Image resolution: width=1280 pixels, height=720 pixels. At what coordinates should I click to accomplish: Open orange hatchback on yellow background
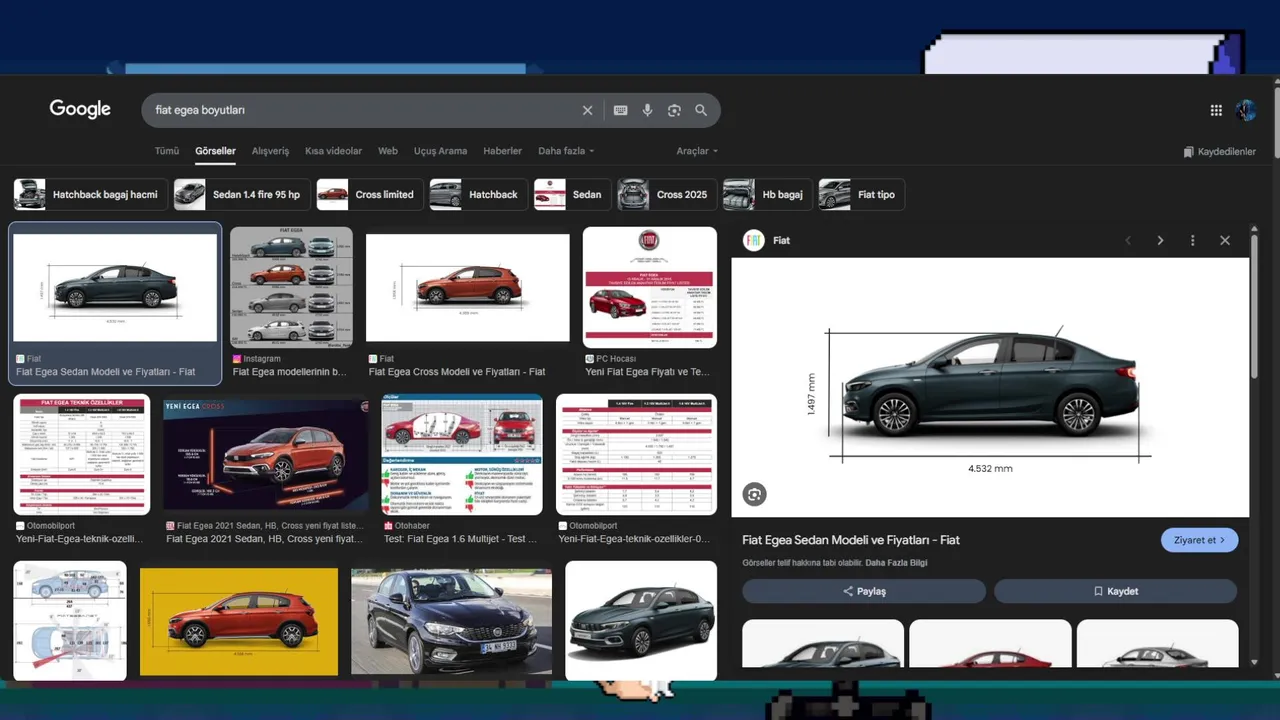[239, 621]
